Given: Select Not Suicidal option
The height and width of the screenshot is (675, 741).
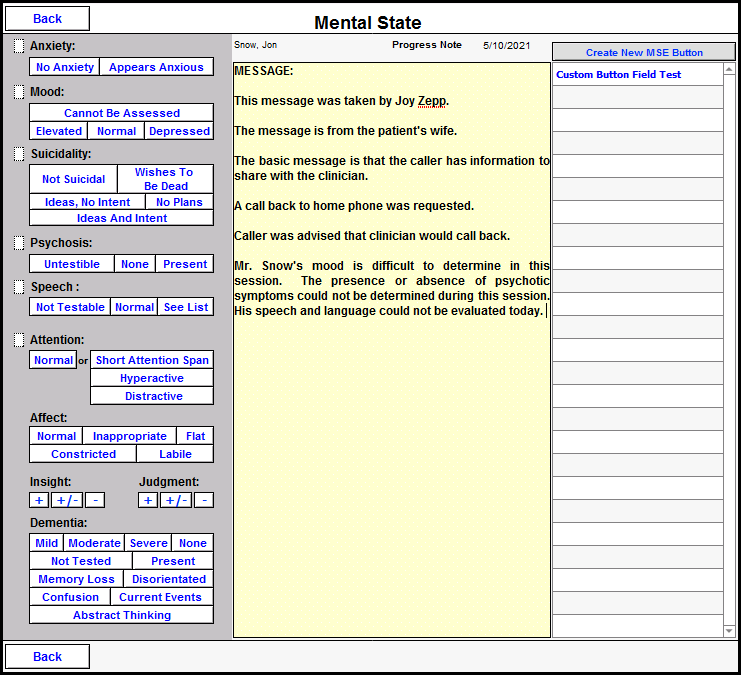Looking at the screenshot, I should (73, 179).
